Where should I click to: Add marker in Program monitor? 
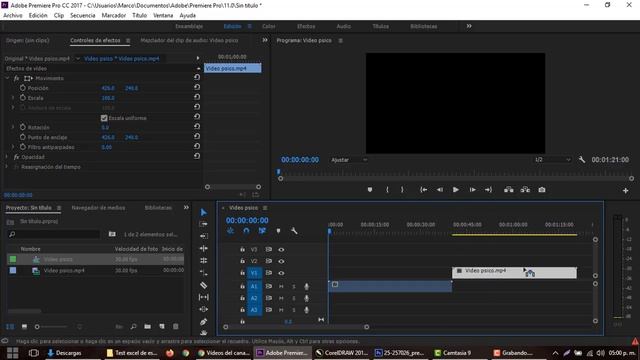tap(370, 190)
